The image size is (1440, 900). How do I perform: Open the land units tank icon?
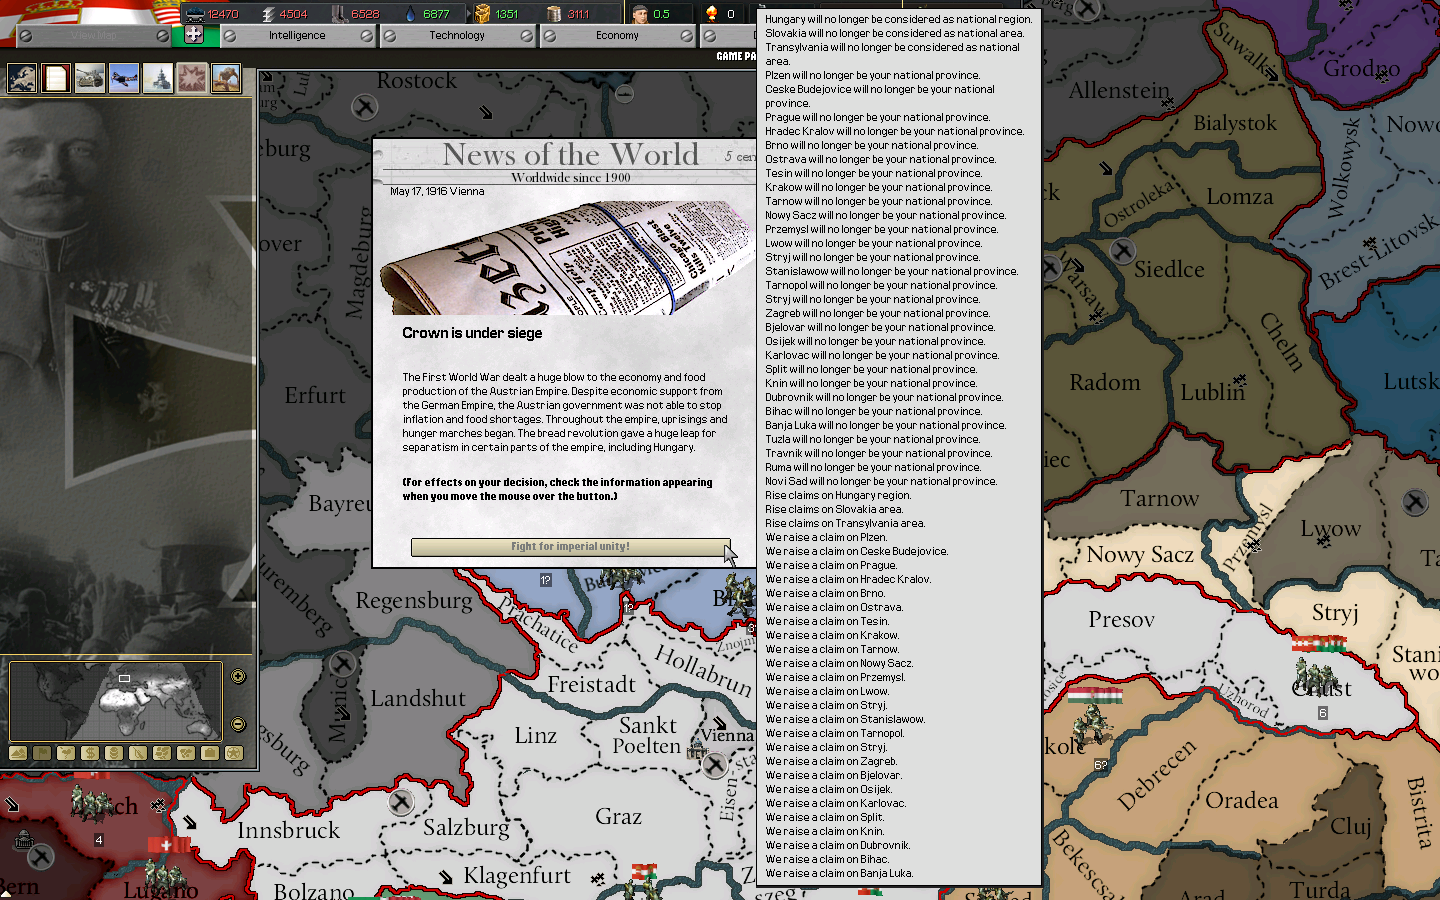coord(90,78)
